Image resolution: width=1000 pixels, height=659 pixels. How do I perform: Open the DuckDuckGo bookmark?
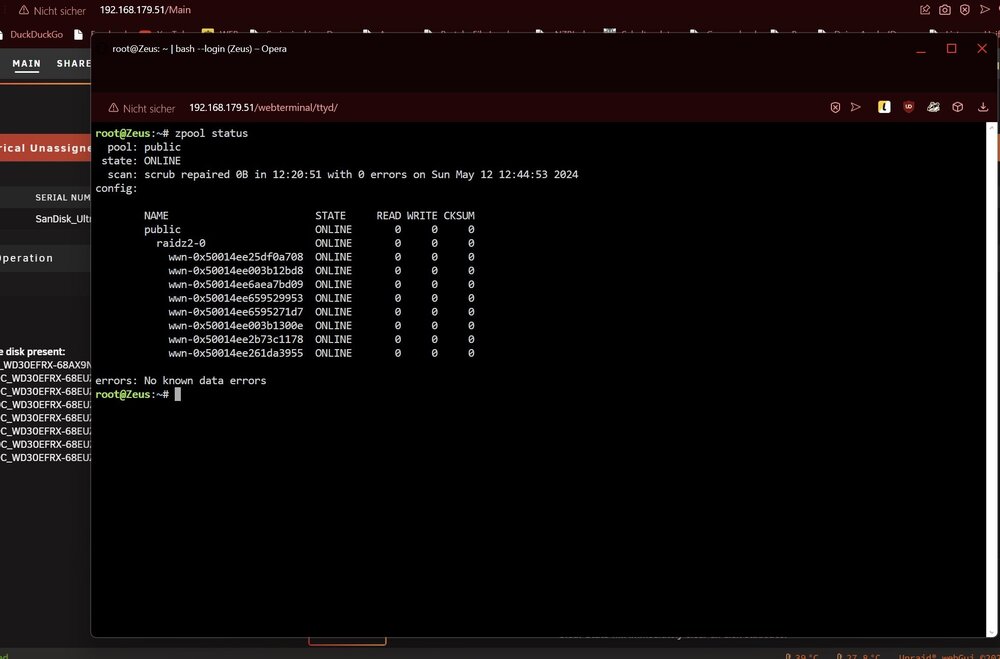pyautogui.click(x=36, y=34)
